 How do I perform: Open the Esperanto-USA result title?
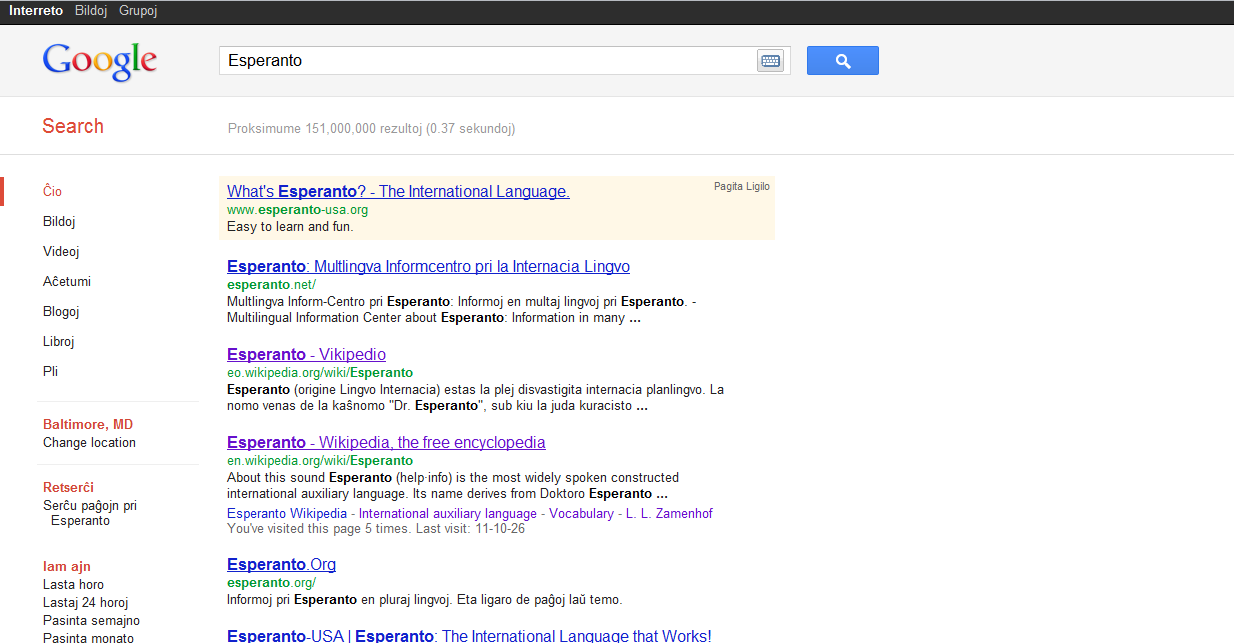coord(469,635)
